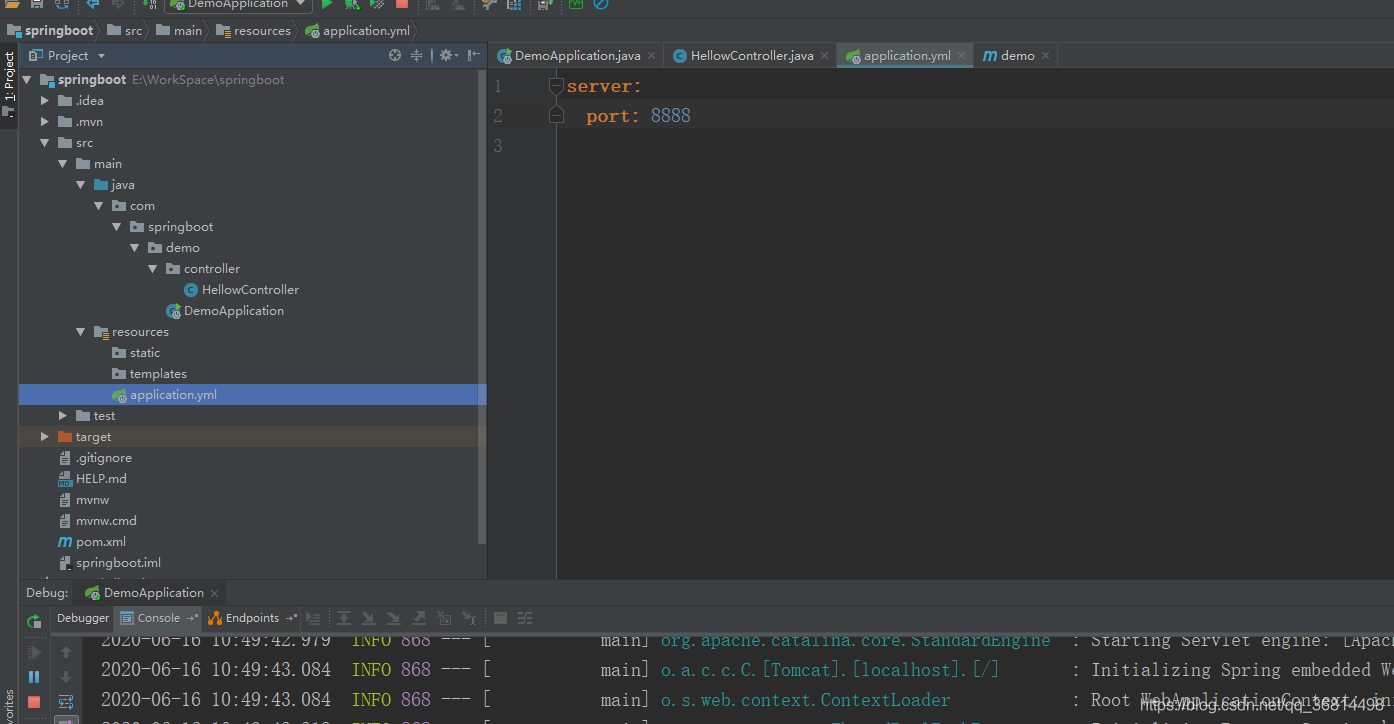Viewport: 1394px width, 724px height.
Task: Close the DemoApplication.java tab
Action: coord(651,56)
